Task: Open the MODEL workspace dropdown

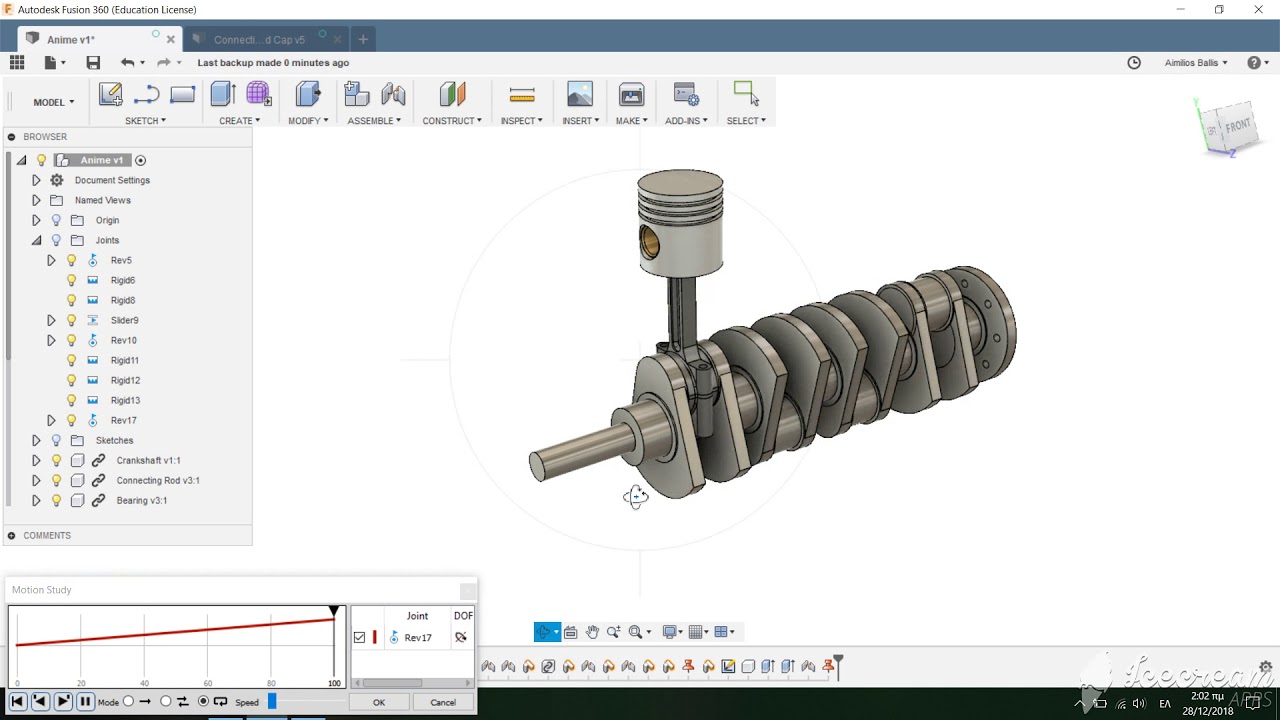Action: (54, 102)
